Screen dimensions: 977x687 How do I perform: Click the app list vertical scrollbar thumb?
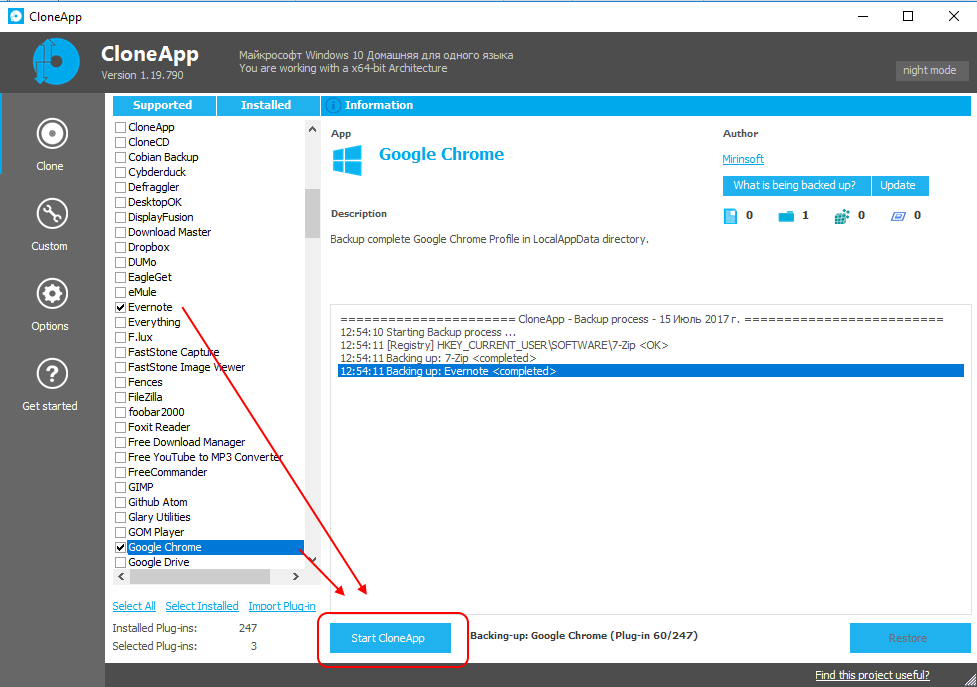tap(312, 214)
